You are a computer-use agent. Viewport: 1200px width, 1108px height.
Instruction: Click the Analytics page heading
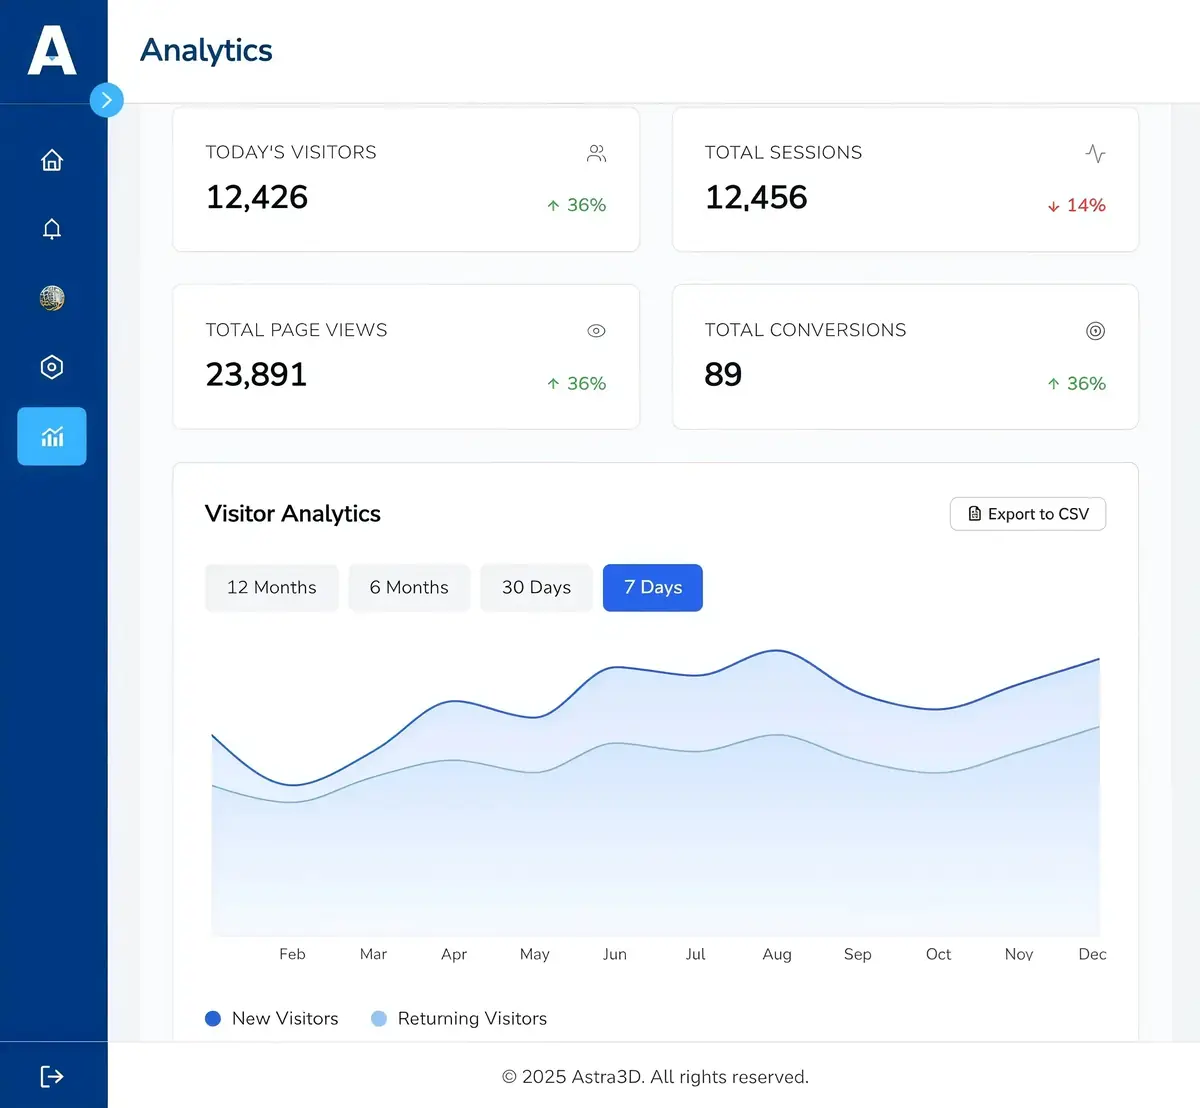pos(206,50)
